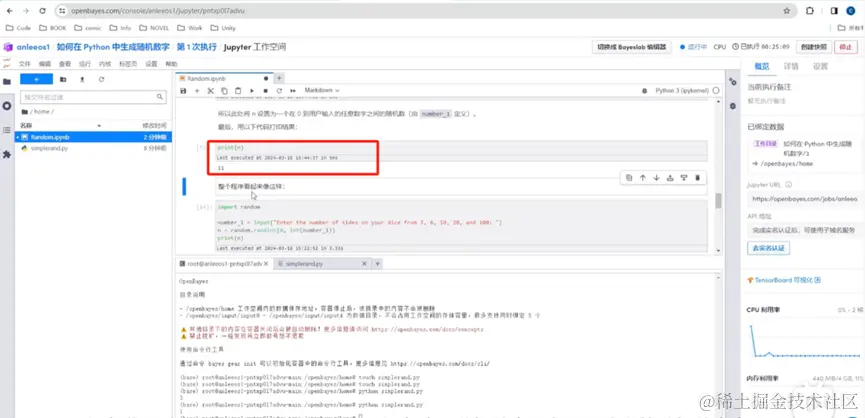Open the 帮助 menu
This screenshot has width=865, height=418.
click(172, 64)
